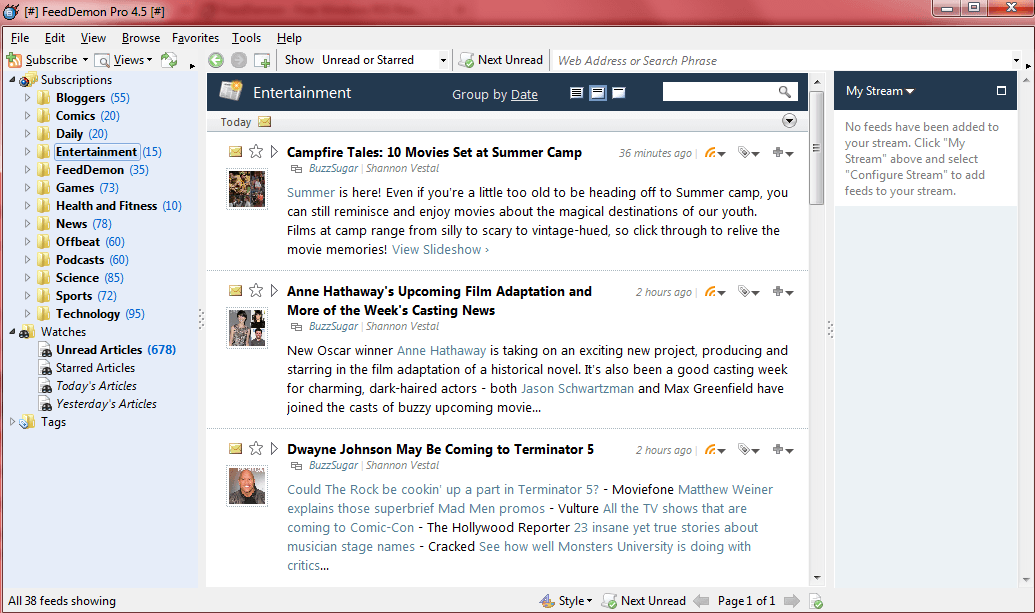1035x613 pixels.
Task: Collapse the Today group with circle arrow
Action: pyautogui.click(x=789, y=121)
